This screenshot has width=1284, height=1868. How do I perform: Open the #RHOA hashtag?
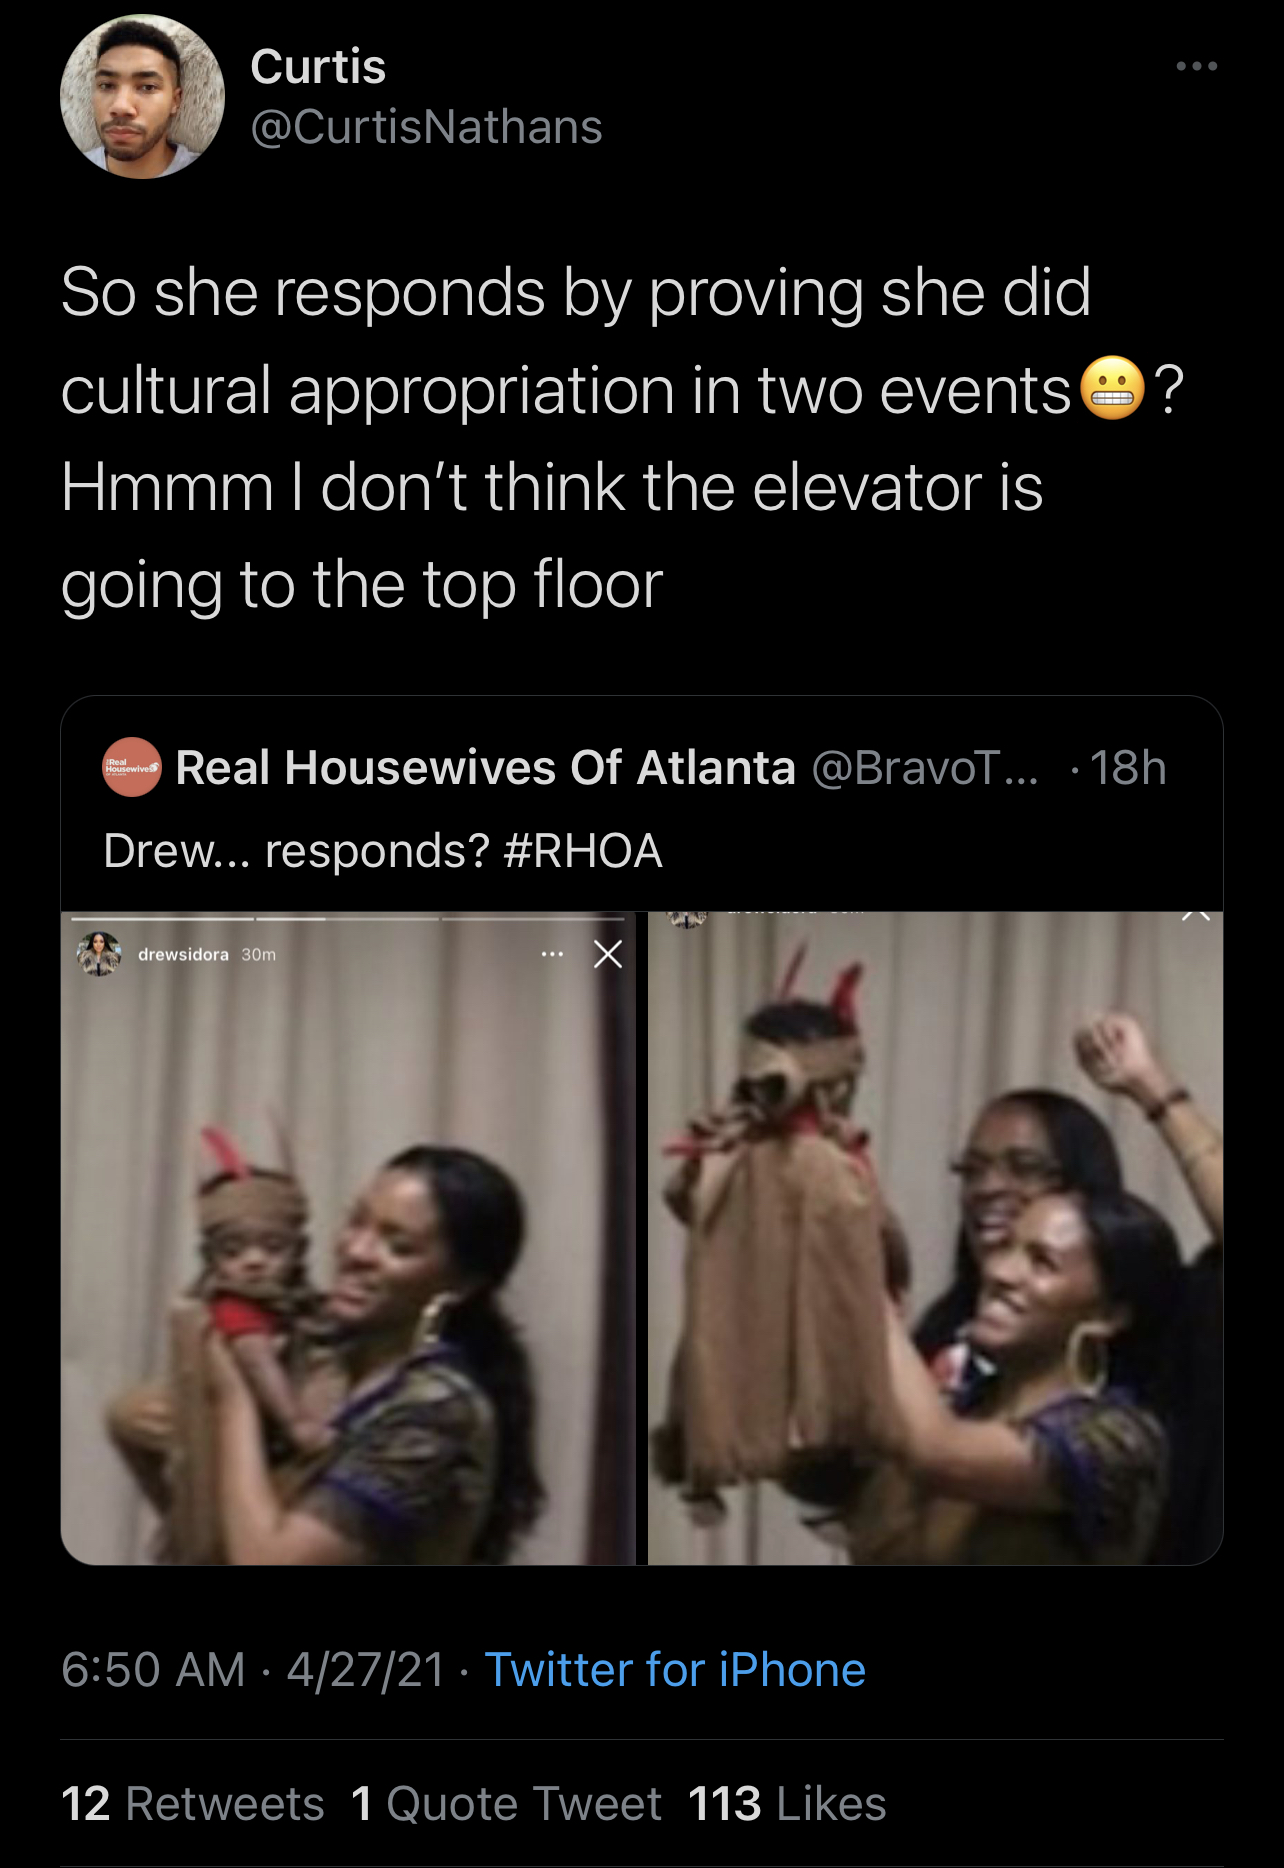coord(583,851)
